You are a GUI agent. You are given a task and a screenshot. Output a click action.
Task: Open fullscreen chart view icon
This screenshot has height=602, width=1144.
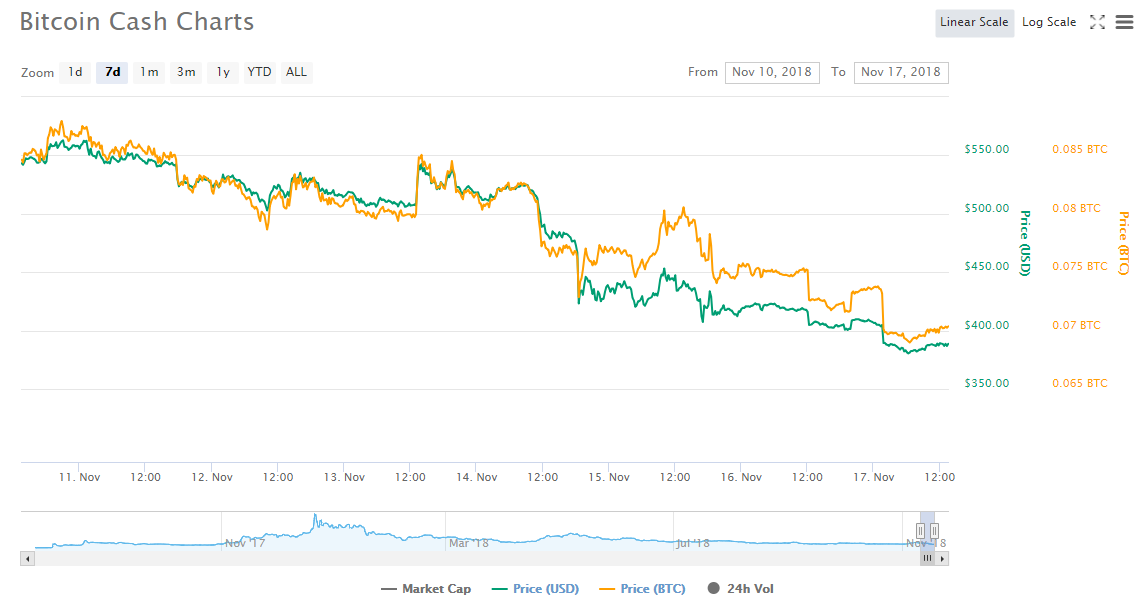click(x=1097, y=22)
